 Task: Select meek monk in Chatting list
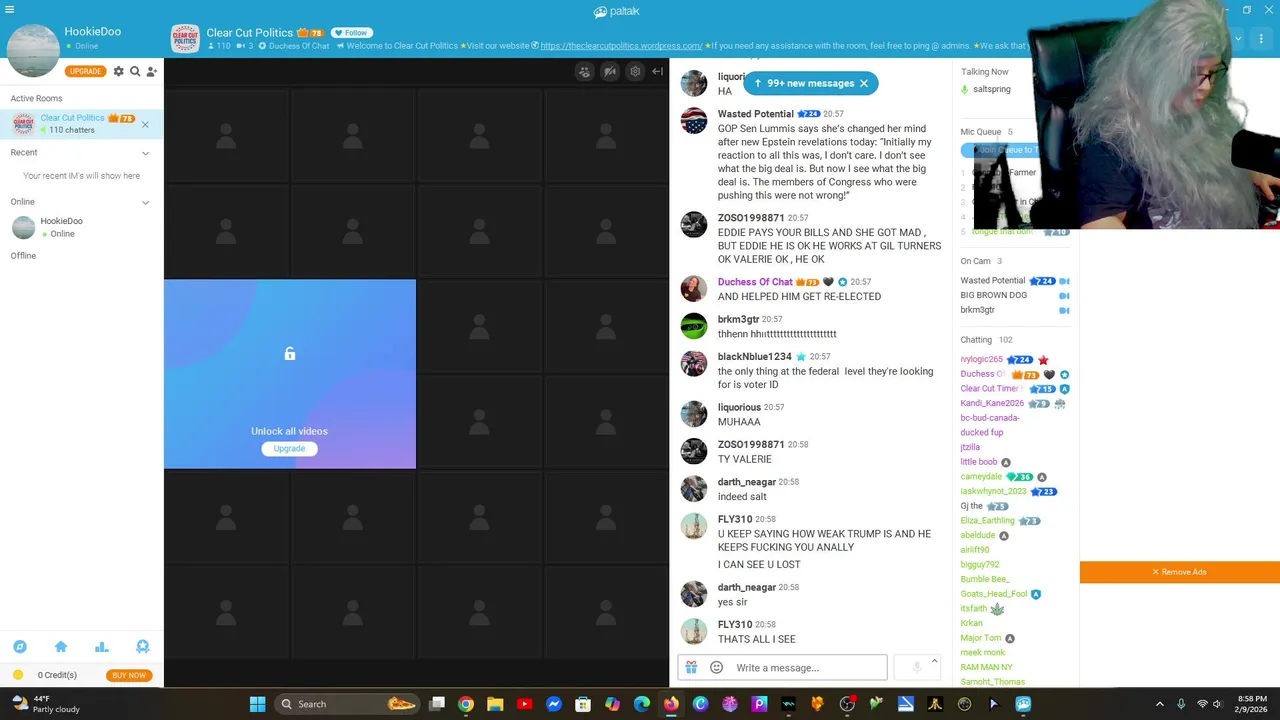click(x=982, y=652)
